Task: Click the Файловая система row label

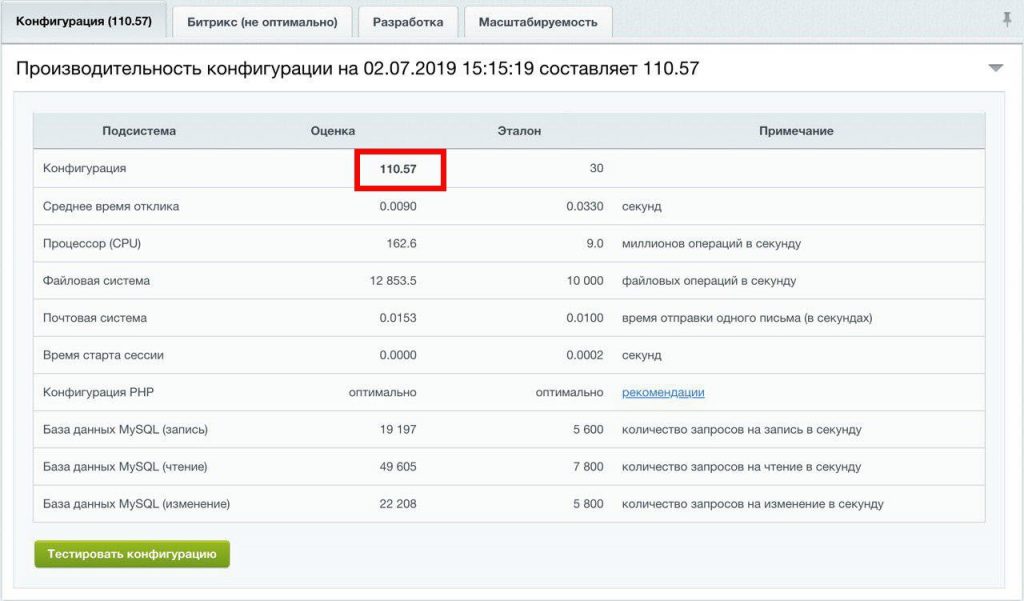Action: tap(96, 281)
